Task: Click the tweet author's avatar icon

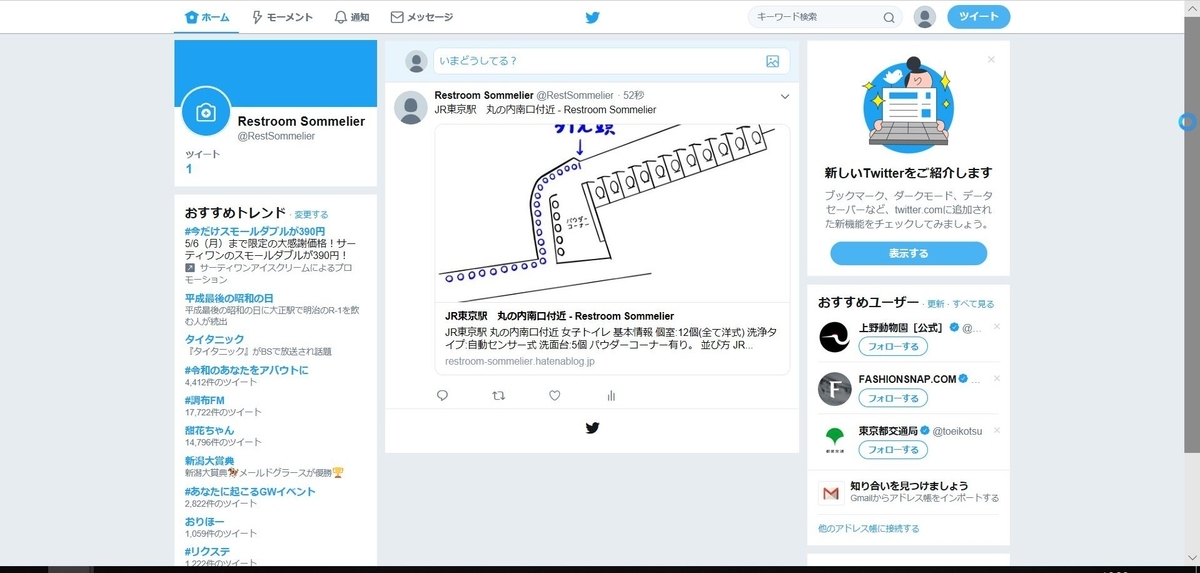Action: (411, 107)
